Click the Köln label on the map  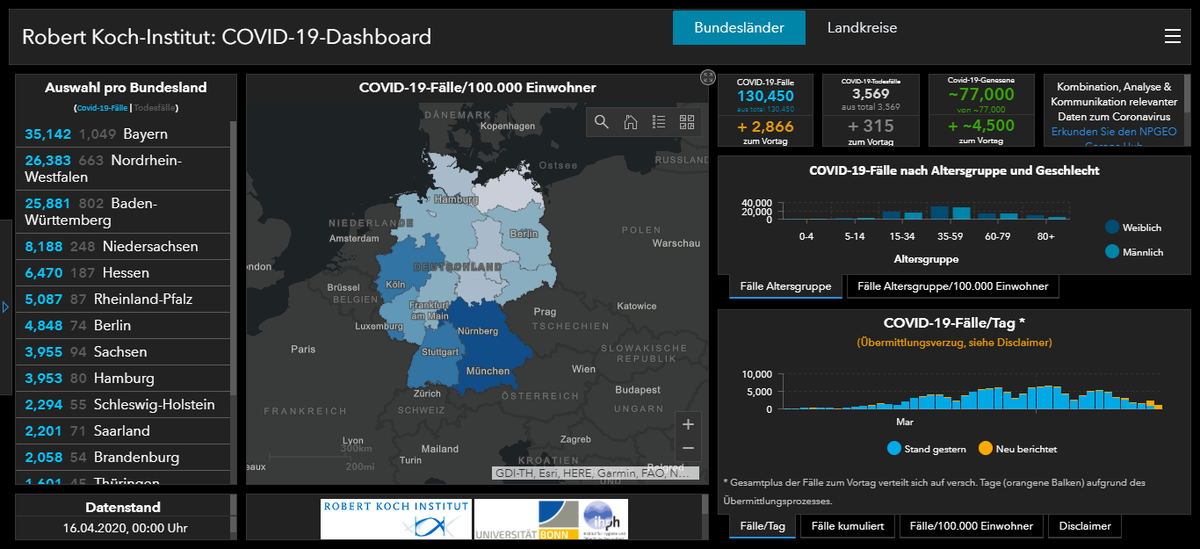coord(396,285)
